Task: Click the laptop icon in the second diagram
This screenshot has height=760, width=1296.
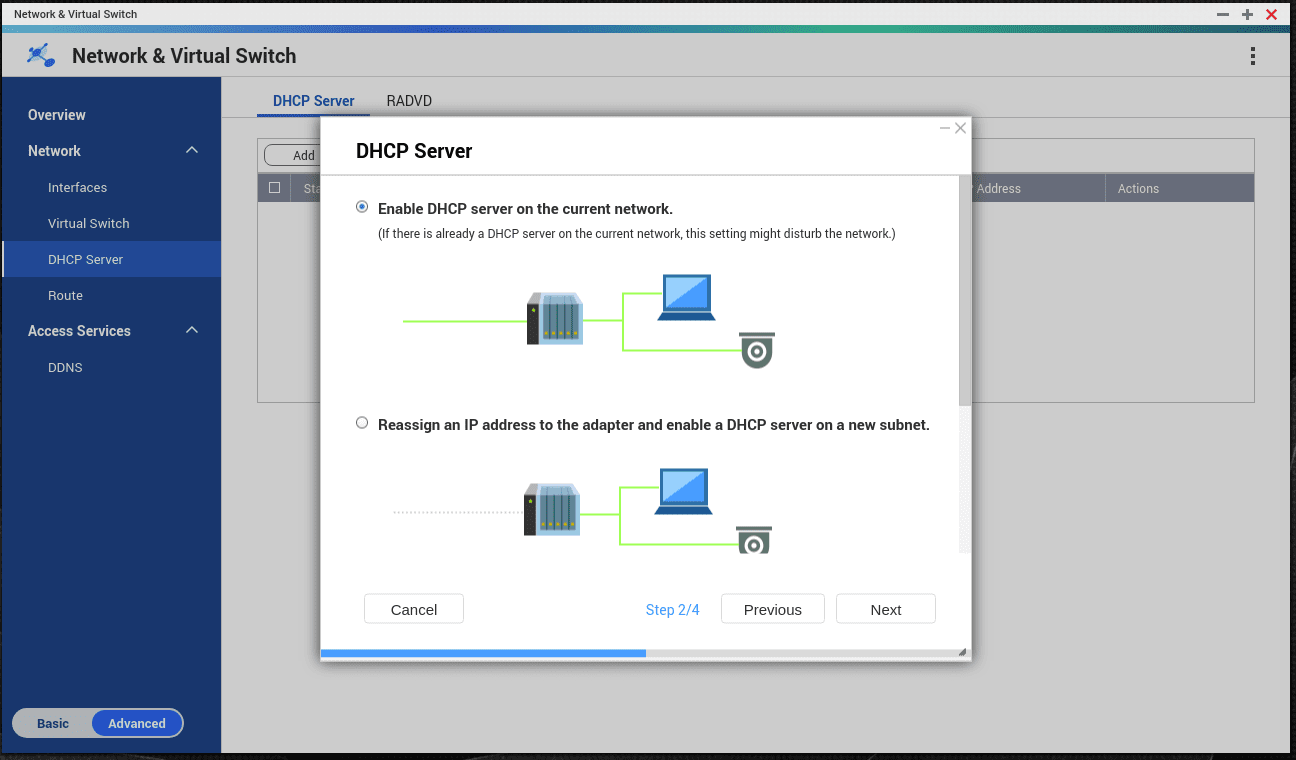Action: click(684, 491)
